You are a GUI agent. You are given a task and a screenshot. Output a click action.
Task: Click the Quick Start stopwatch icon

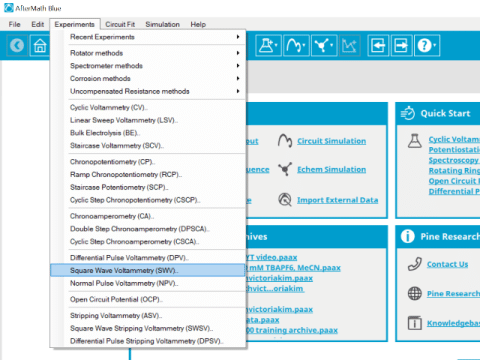click(x=408, y=113)
